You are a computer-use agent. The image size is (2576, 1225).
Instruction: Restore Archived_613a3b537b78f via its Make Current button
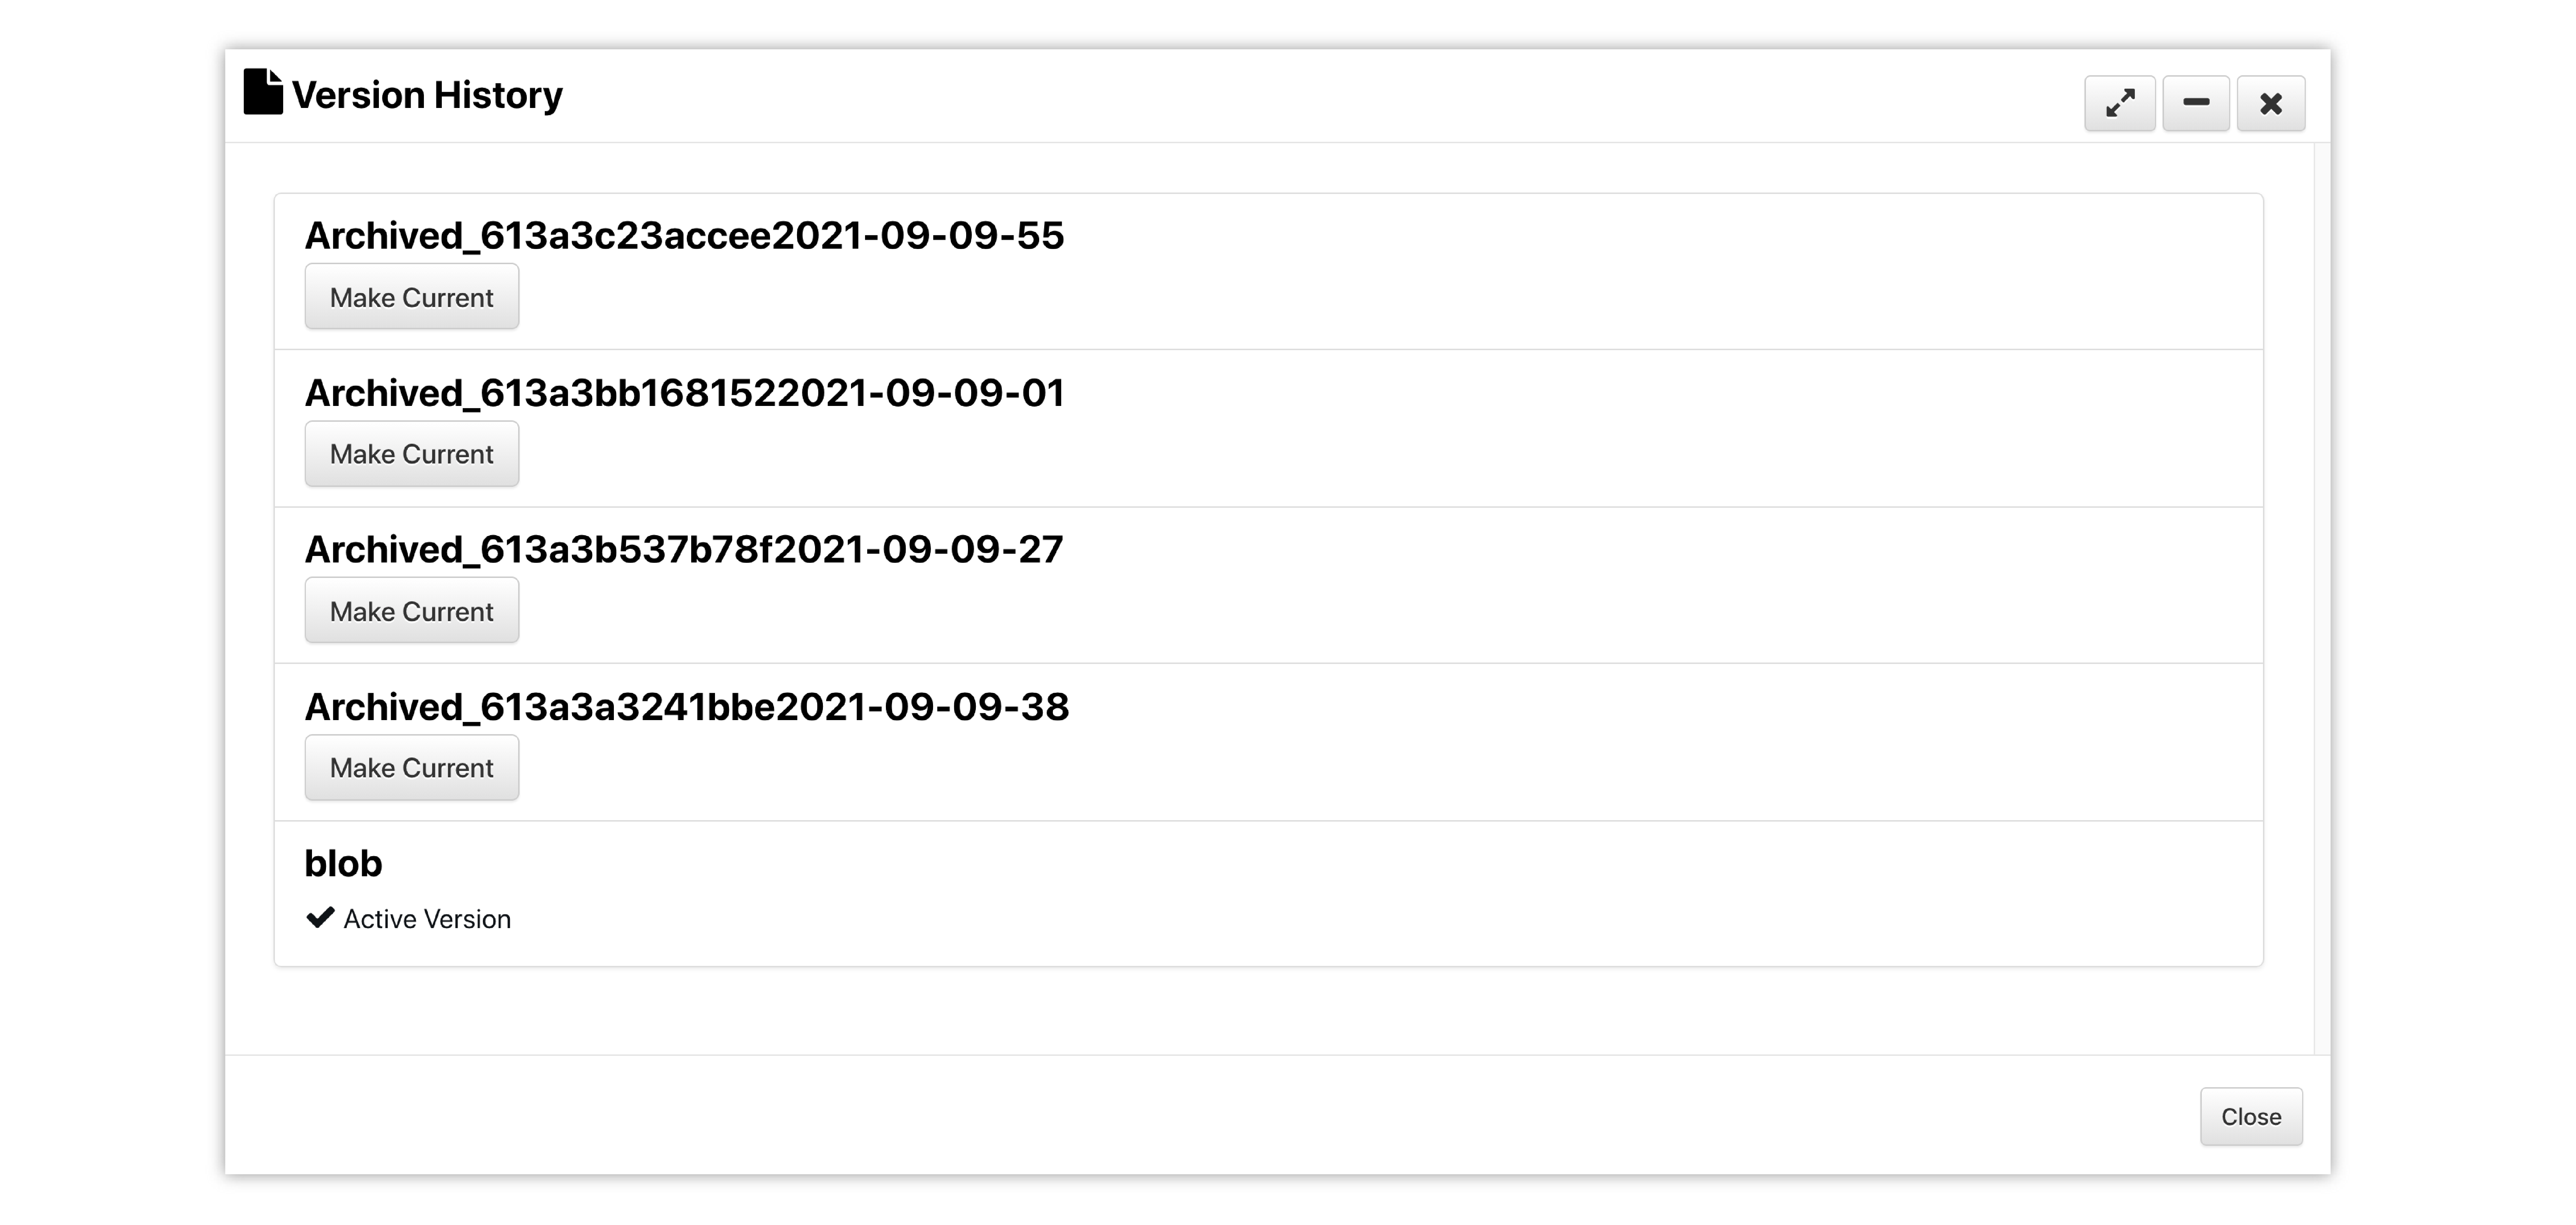point(412,611)
